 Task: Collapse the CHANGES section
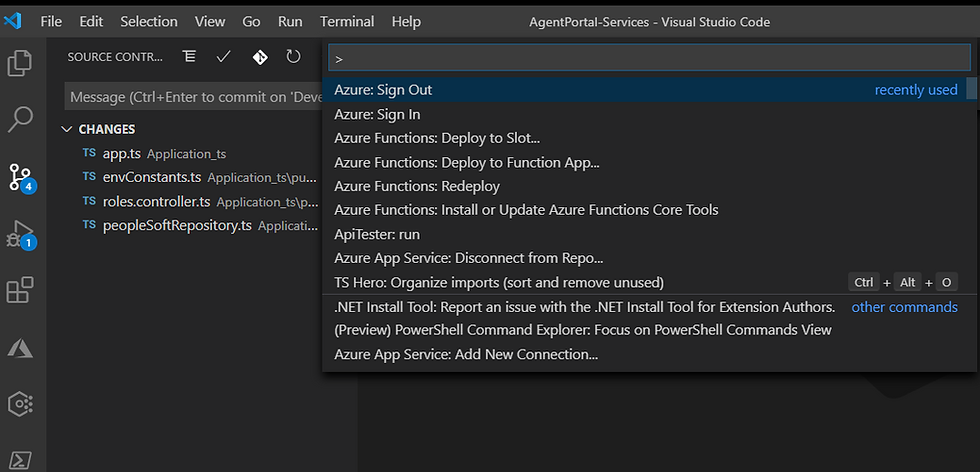tap(67, 129)
